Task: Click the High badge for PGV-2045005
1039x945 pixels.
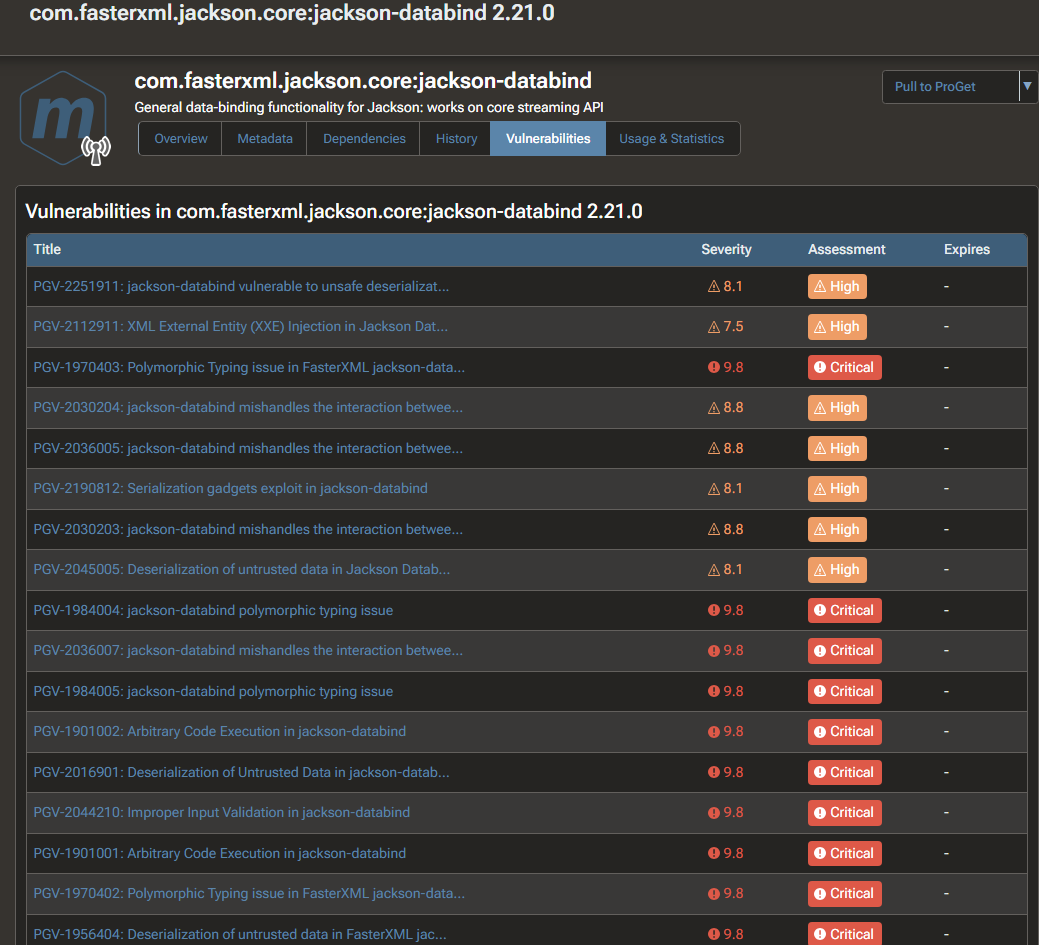Action: pyautogui.click(x=837, y=570)
